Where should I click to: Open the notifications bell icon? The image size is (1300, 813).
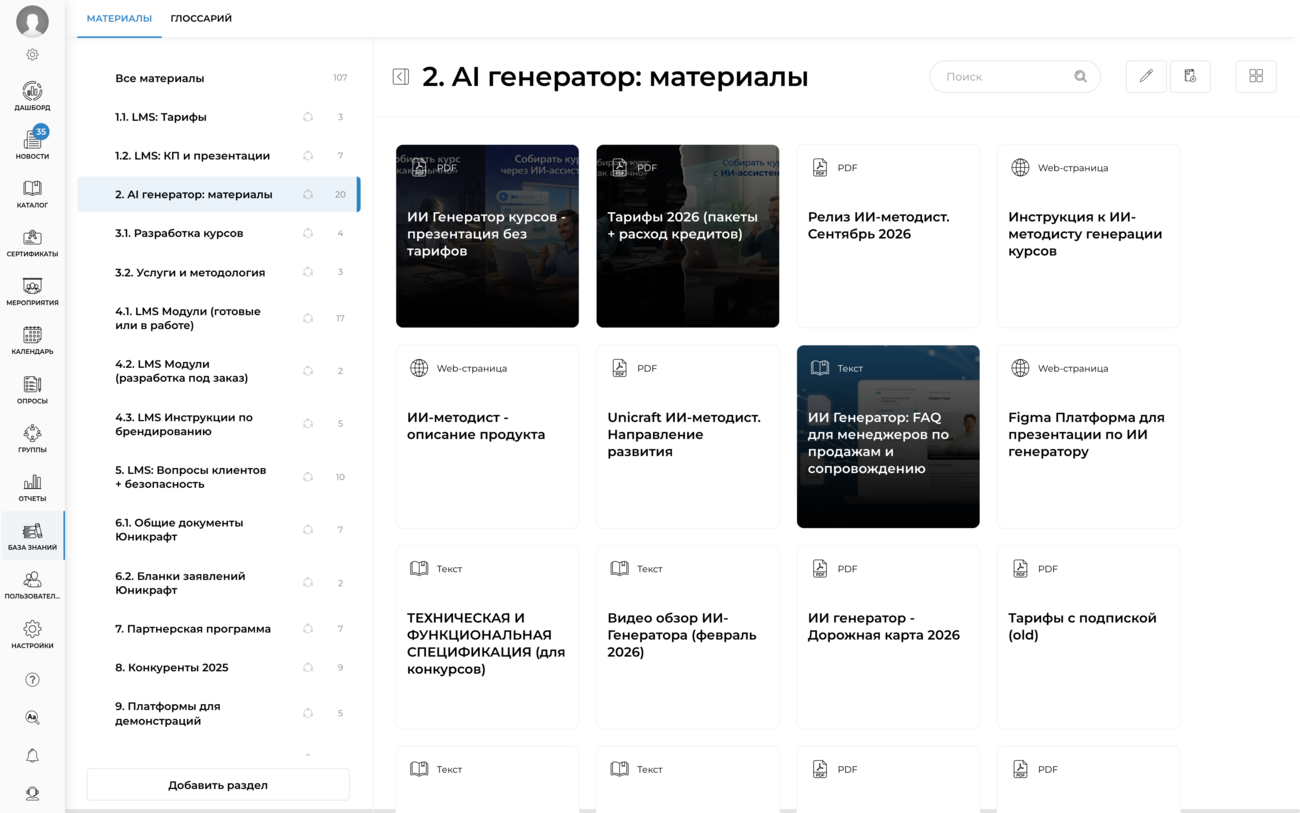[32, 756]
